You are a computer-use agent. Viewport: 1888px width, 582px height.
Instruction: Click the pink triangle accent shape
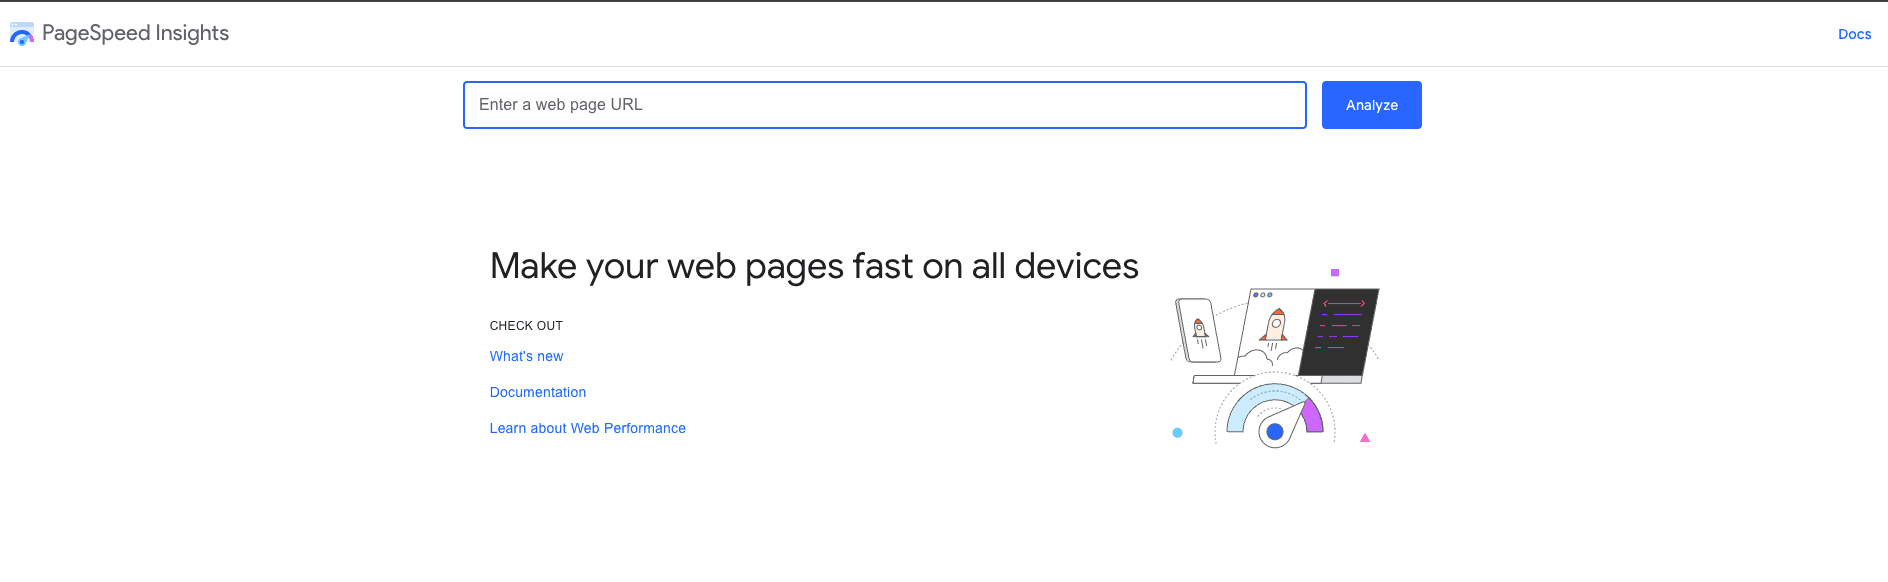(x=1365, y=437)
